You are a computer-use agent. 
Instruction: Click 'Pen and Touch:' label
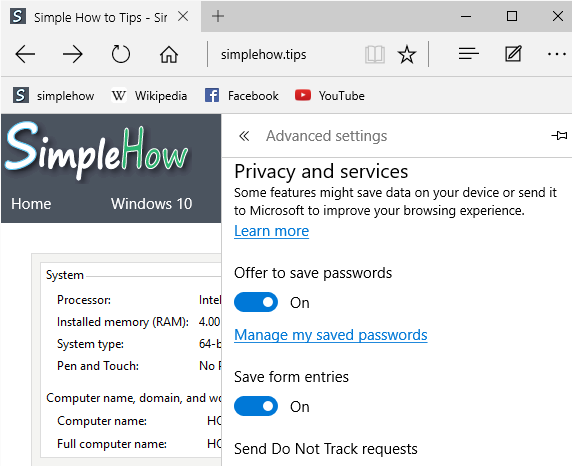click(98, 366)
